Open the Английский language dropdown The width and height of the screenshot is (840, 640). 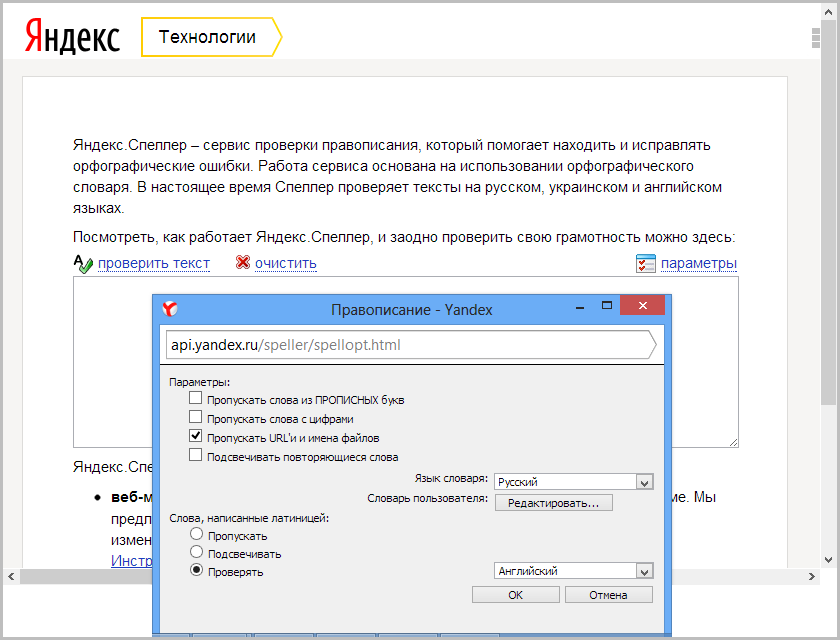(x=574, y=571)
